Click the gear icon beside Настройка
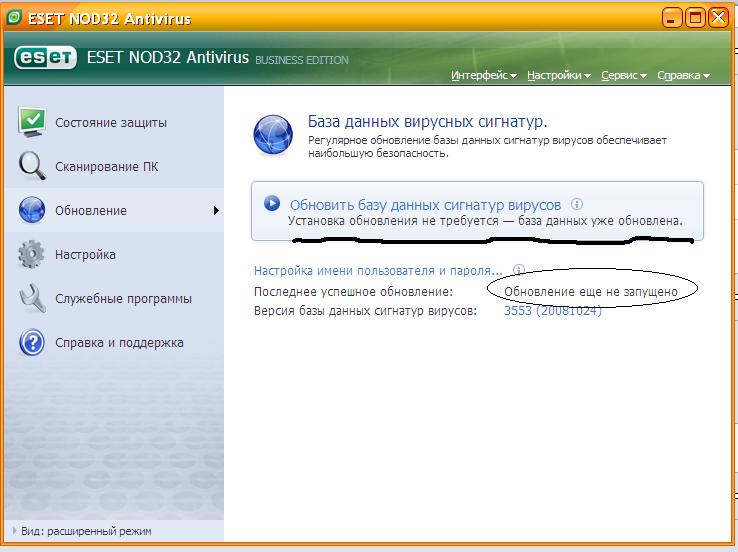Screen dimensions: 738x552 pos(31,254)
